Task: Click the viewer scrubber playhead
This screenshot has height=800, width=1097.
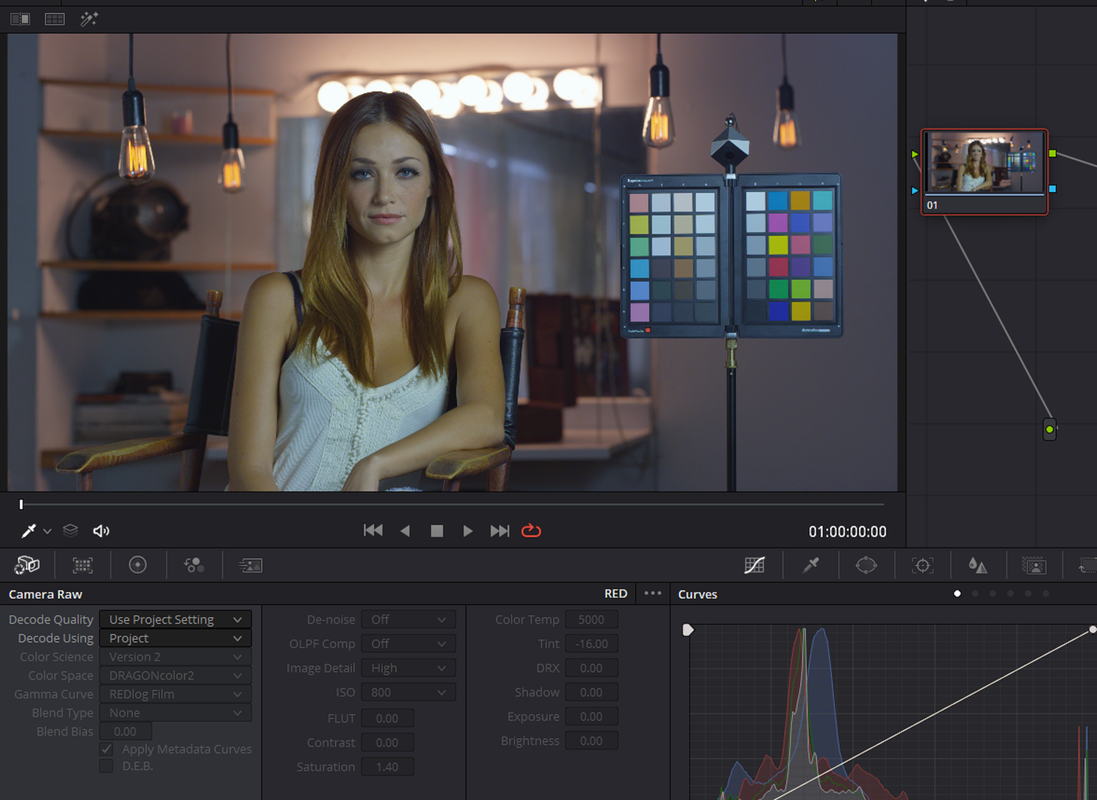Action: coord(21,504)
